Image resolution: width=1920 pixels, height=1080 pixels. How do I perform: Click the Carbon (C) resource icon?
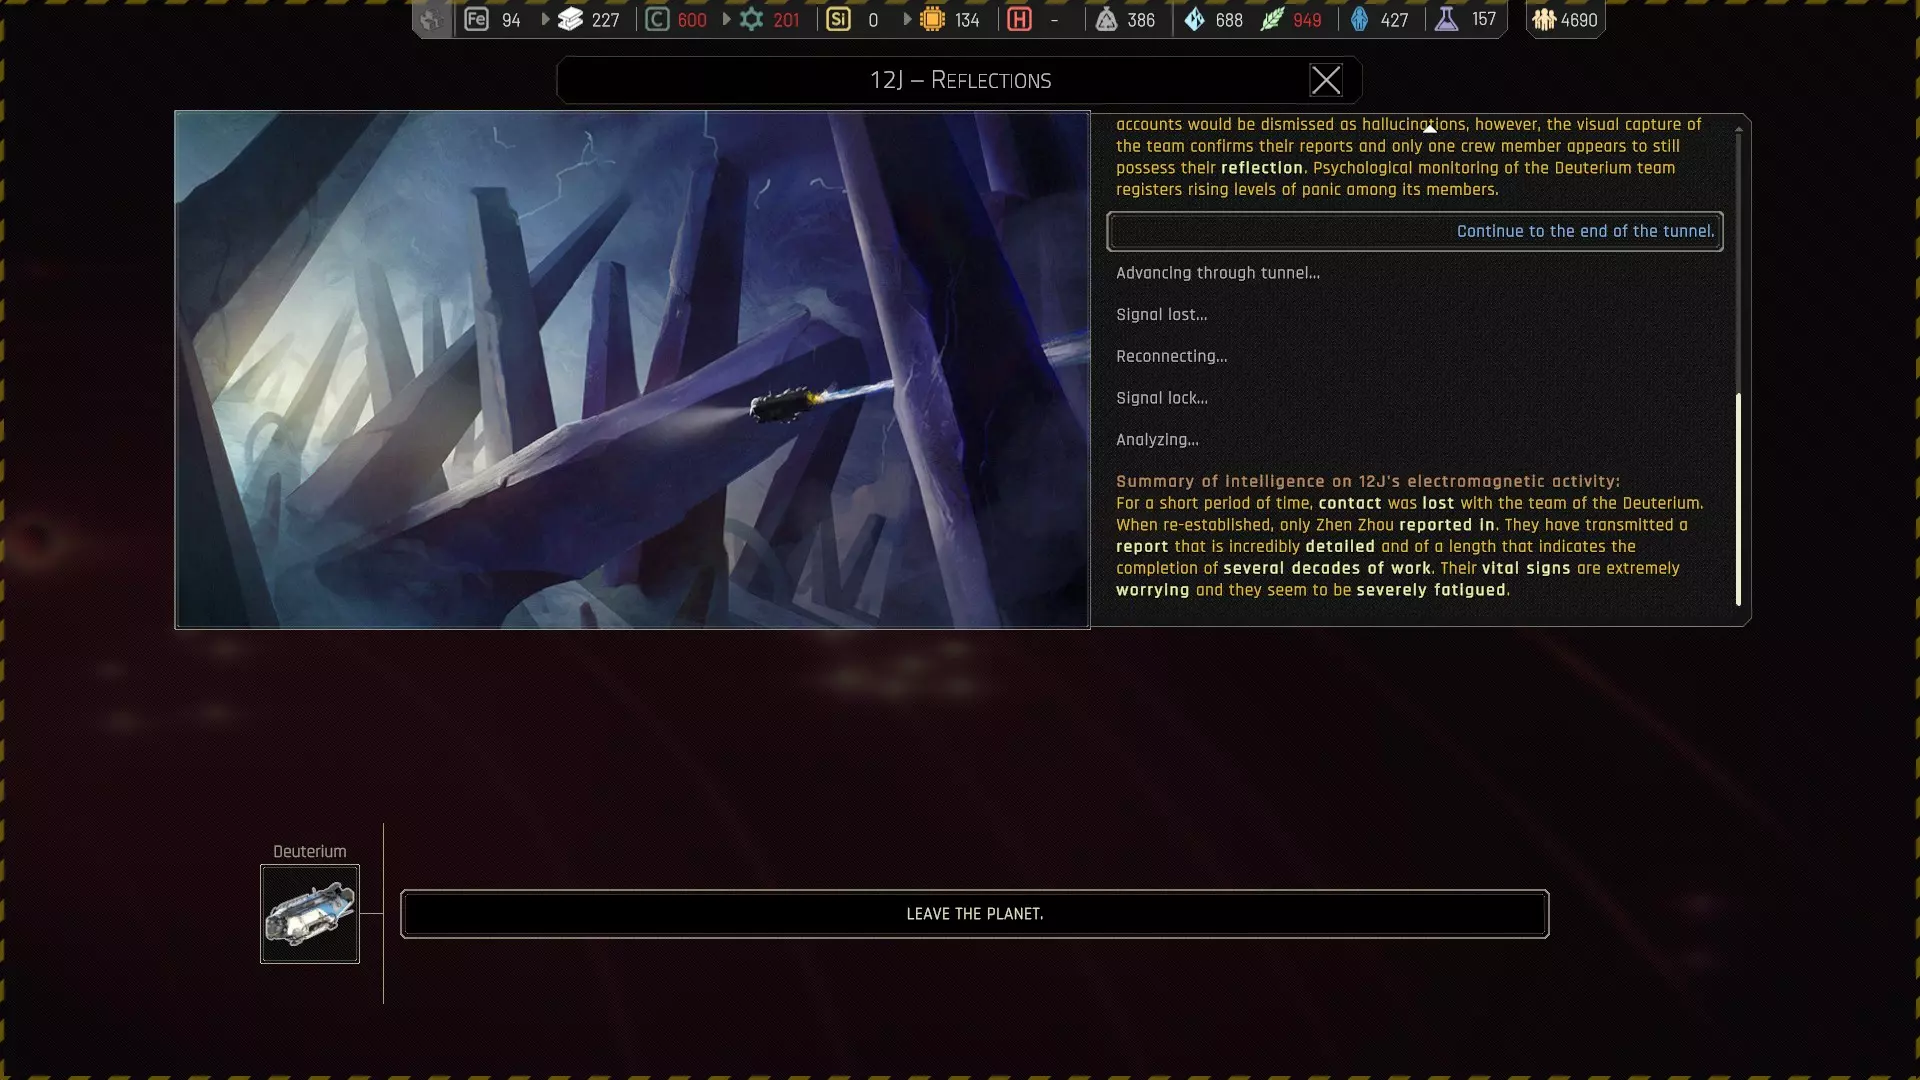[657, 20]
